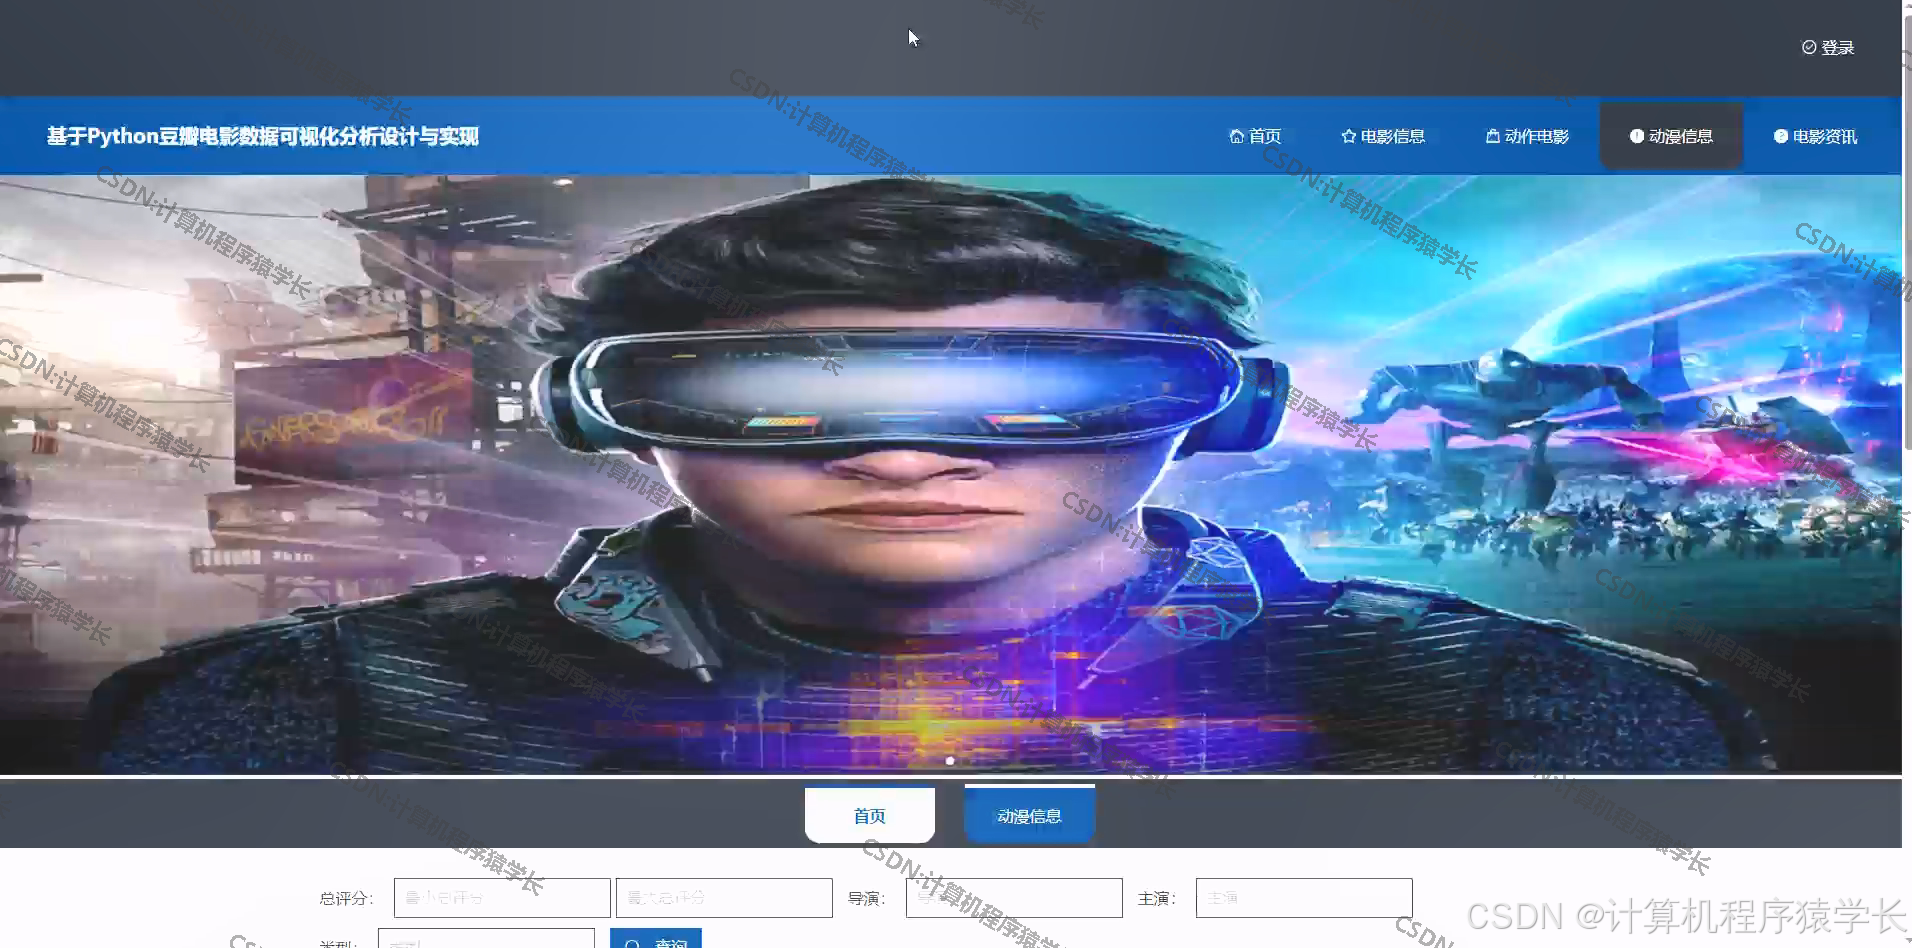1912x948 pixels.
Task: Click the VR-goggles carousel banner image
Action: 950,474
